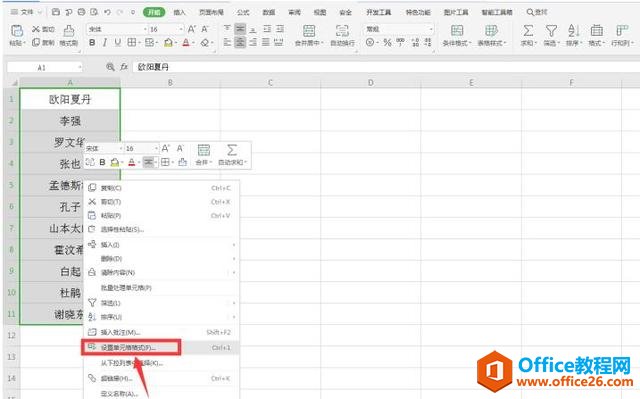640x399 pixels.
Task: Choose Hyperlink in the context menu
Action: tap(162, 378)
